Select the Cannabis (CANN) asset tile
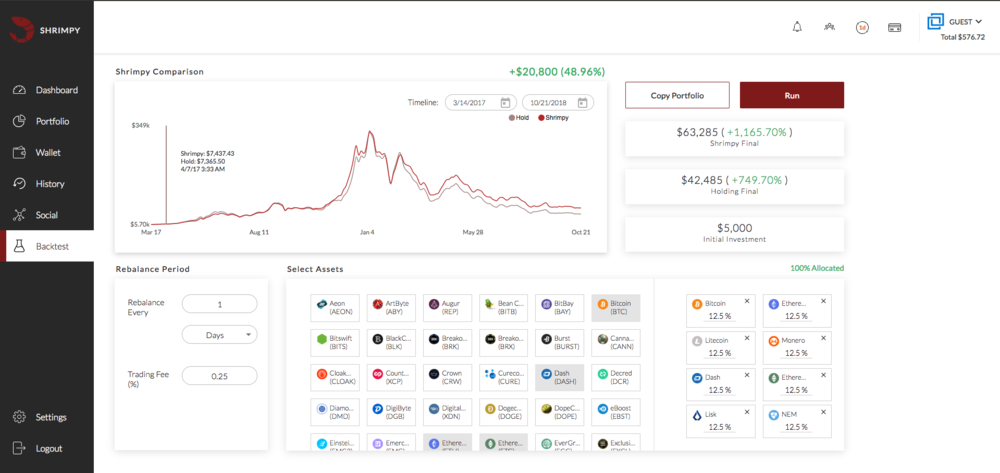This screenshot has width=1000, height=473. [615, 343]
